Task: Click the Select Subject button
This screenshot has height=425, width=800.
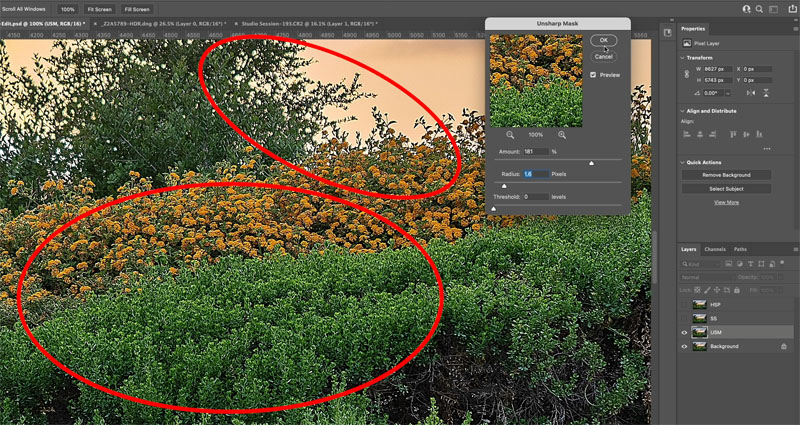Action: pyautogui.click(x=726, y=189)
